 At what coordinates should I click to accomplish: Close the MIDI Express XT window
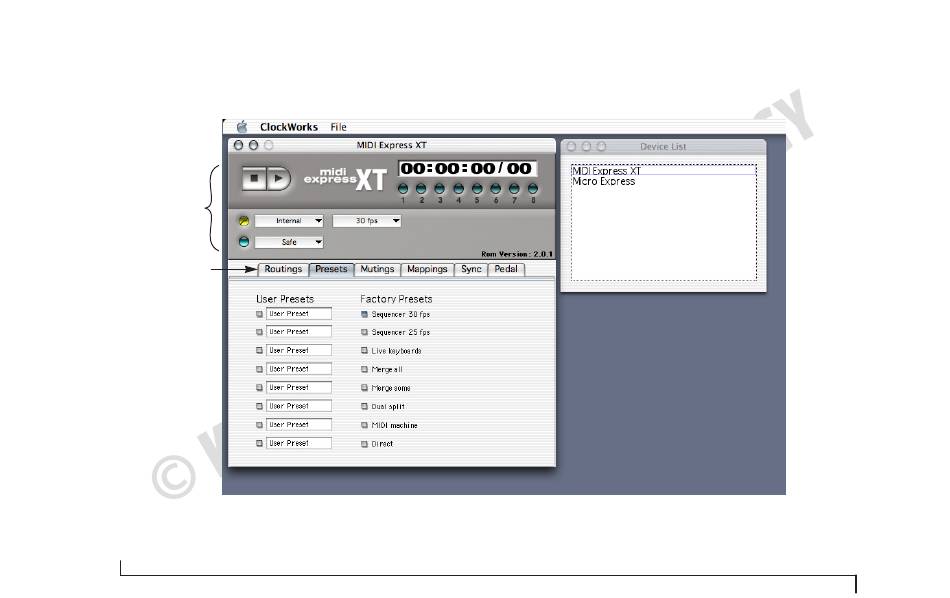238,145
